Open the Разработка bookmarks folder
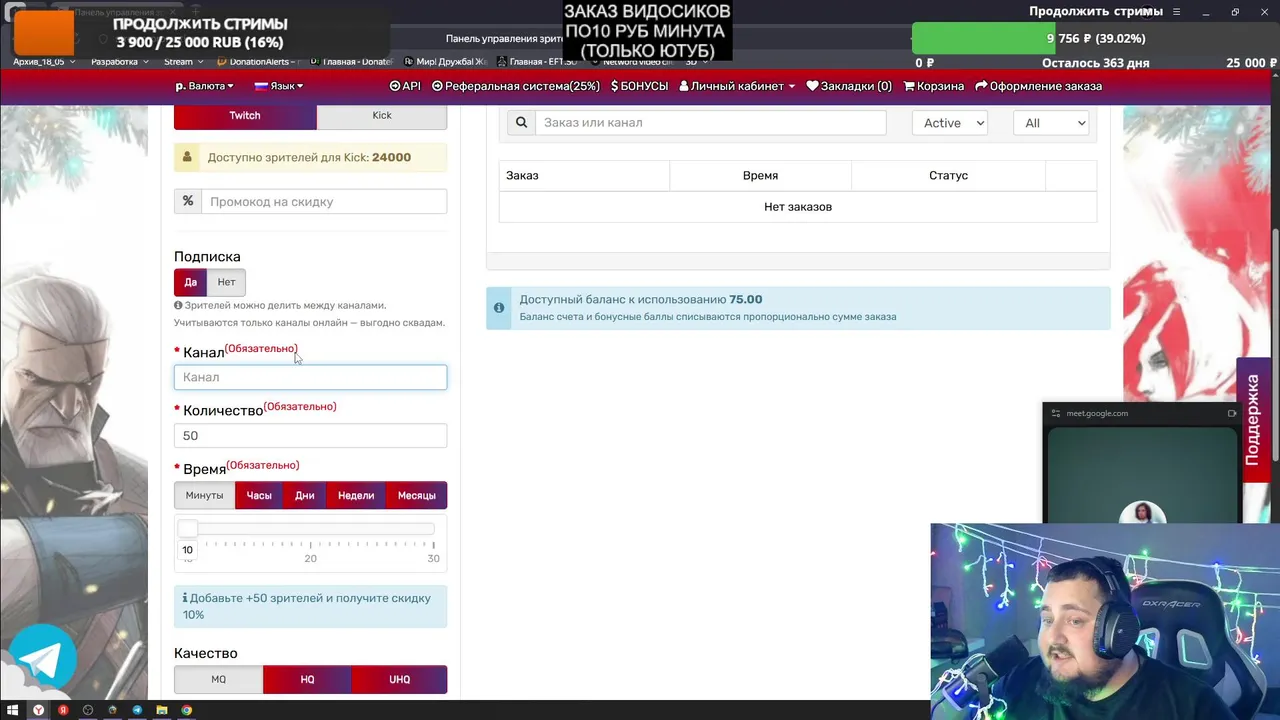The height and width of the screenshot is (720, 1280). [120, 62]
